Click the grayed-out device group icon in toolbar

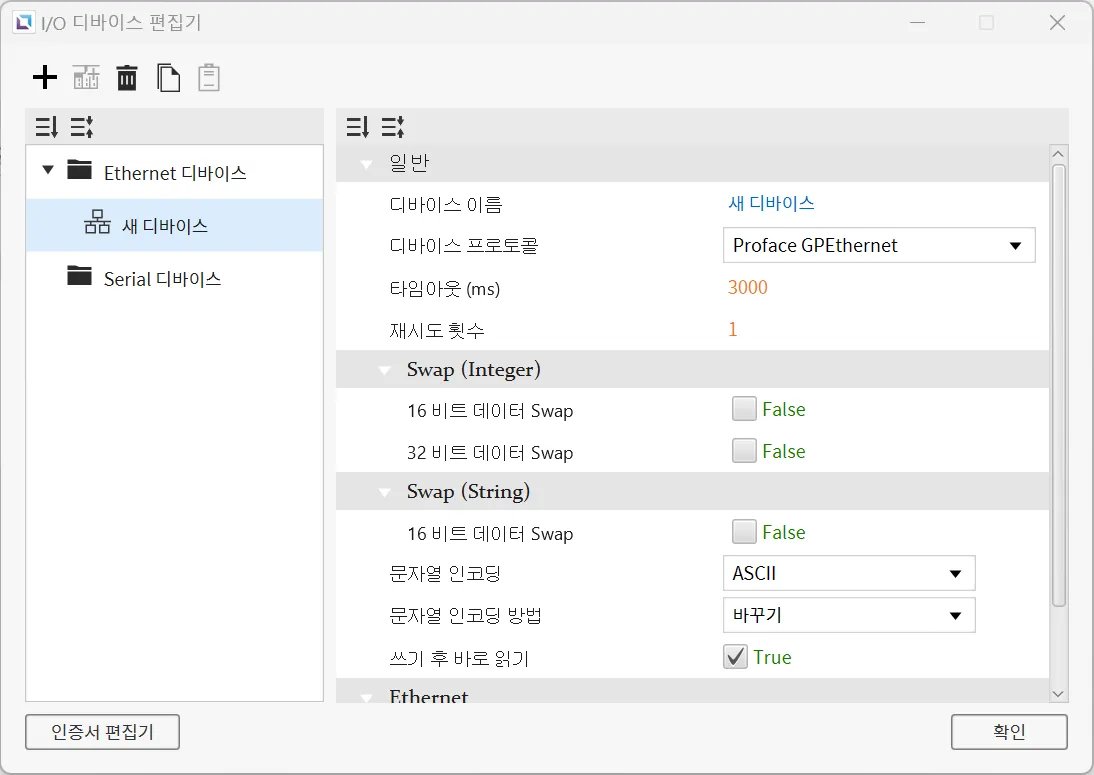tap(86, 78)
